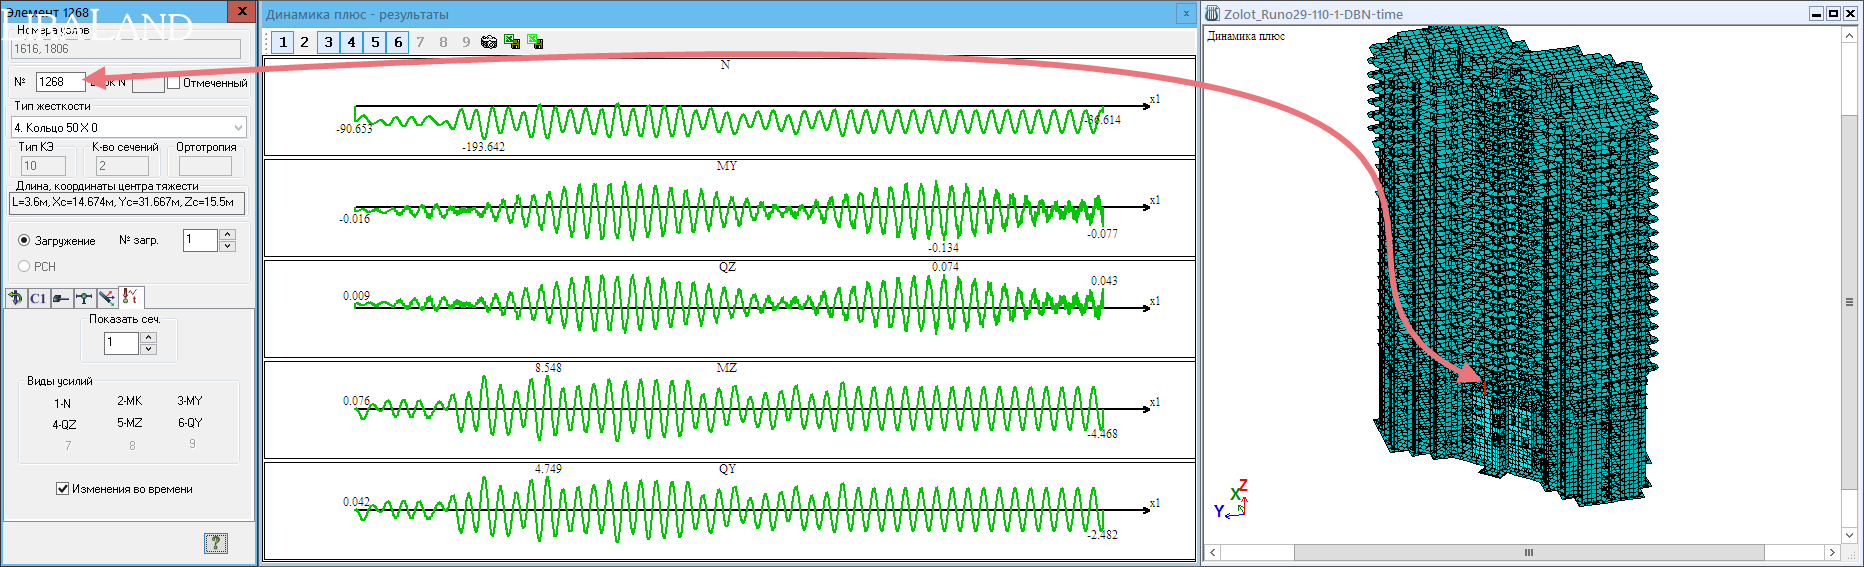Select force type 1-N
This screenshot has width=1864, height=567.
63,404
